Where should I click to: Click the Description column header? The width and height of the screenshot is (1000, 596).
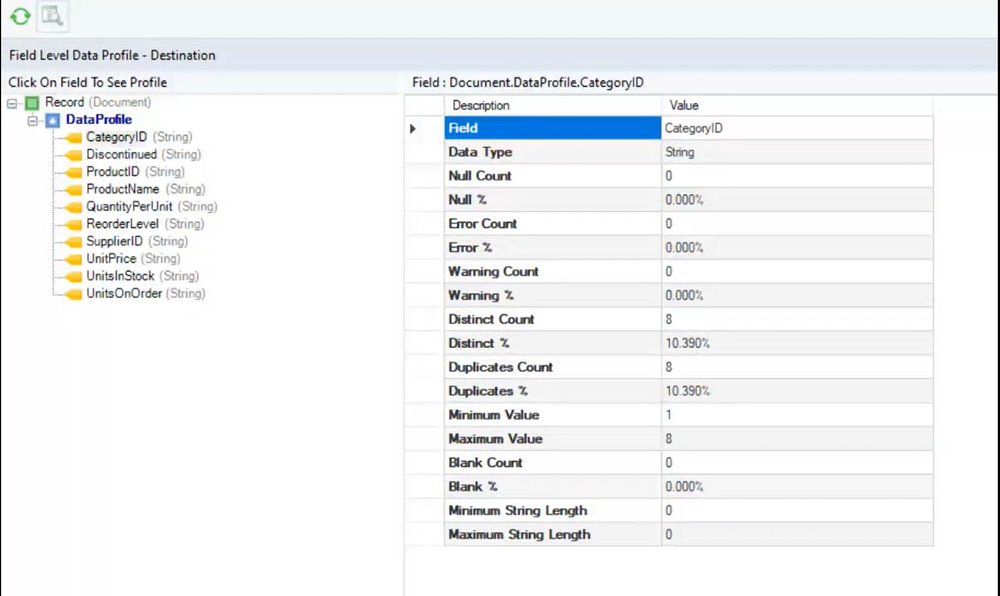click(x=483, y=105)
